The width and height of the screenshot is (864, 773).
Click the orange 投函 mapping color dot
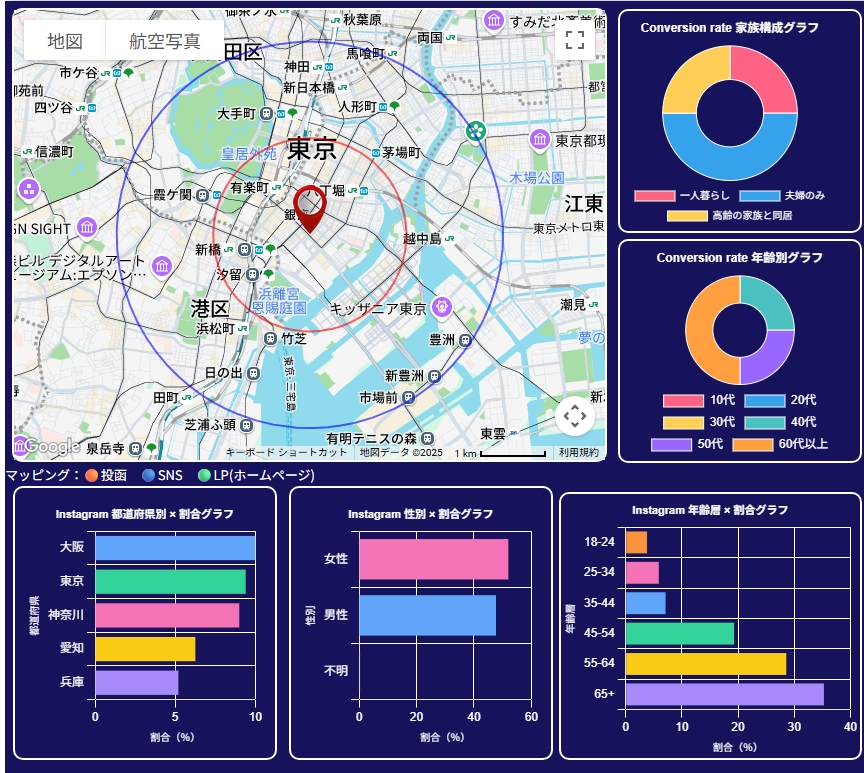pyautogui.click(x=92, y=475)
